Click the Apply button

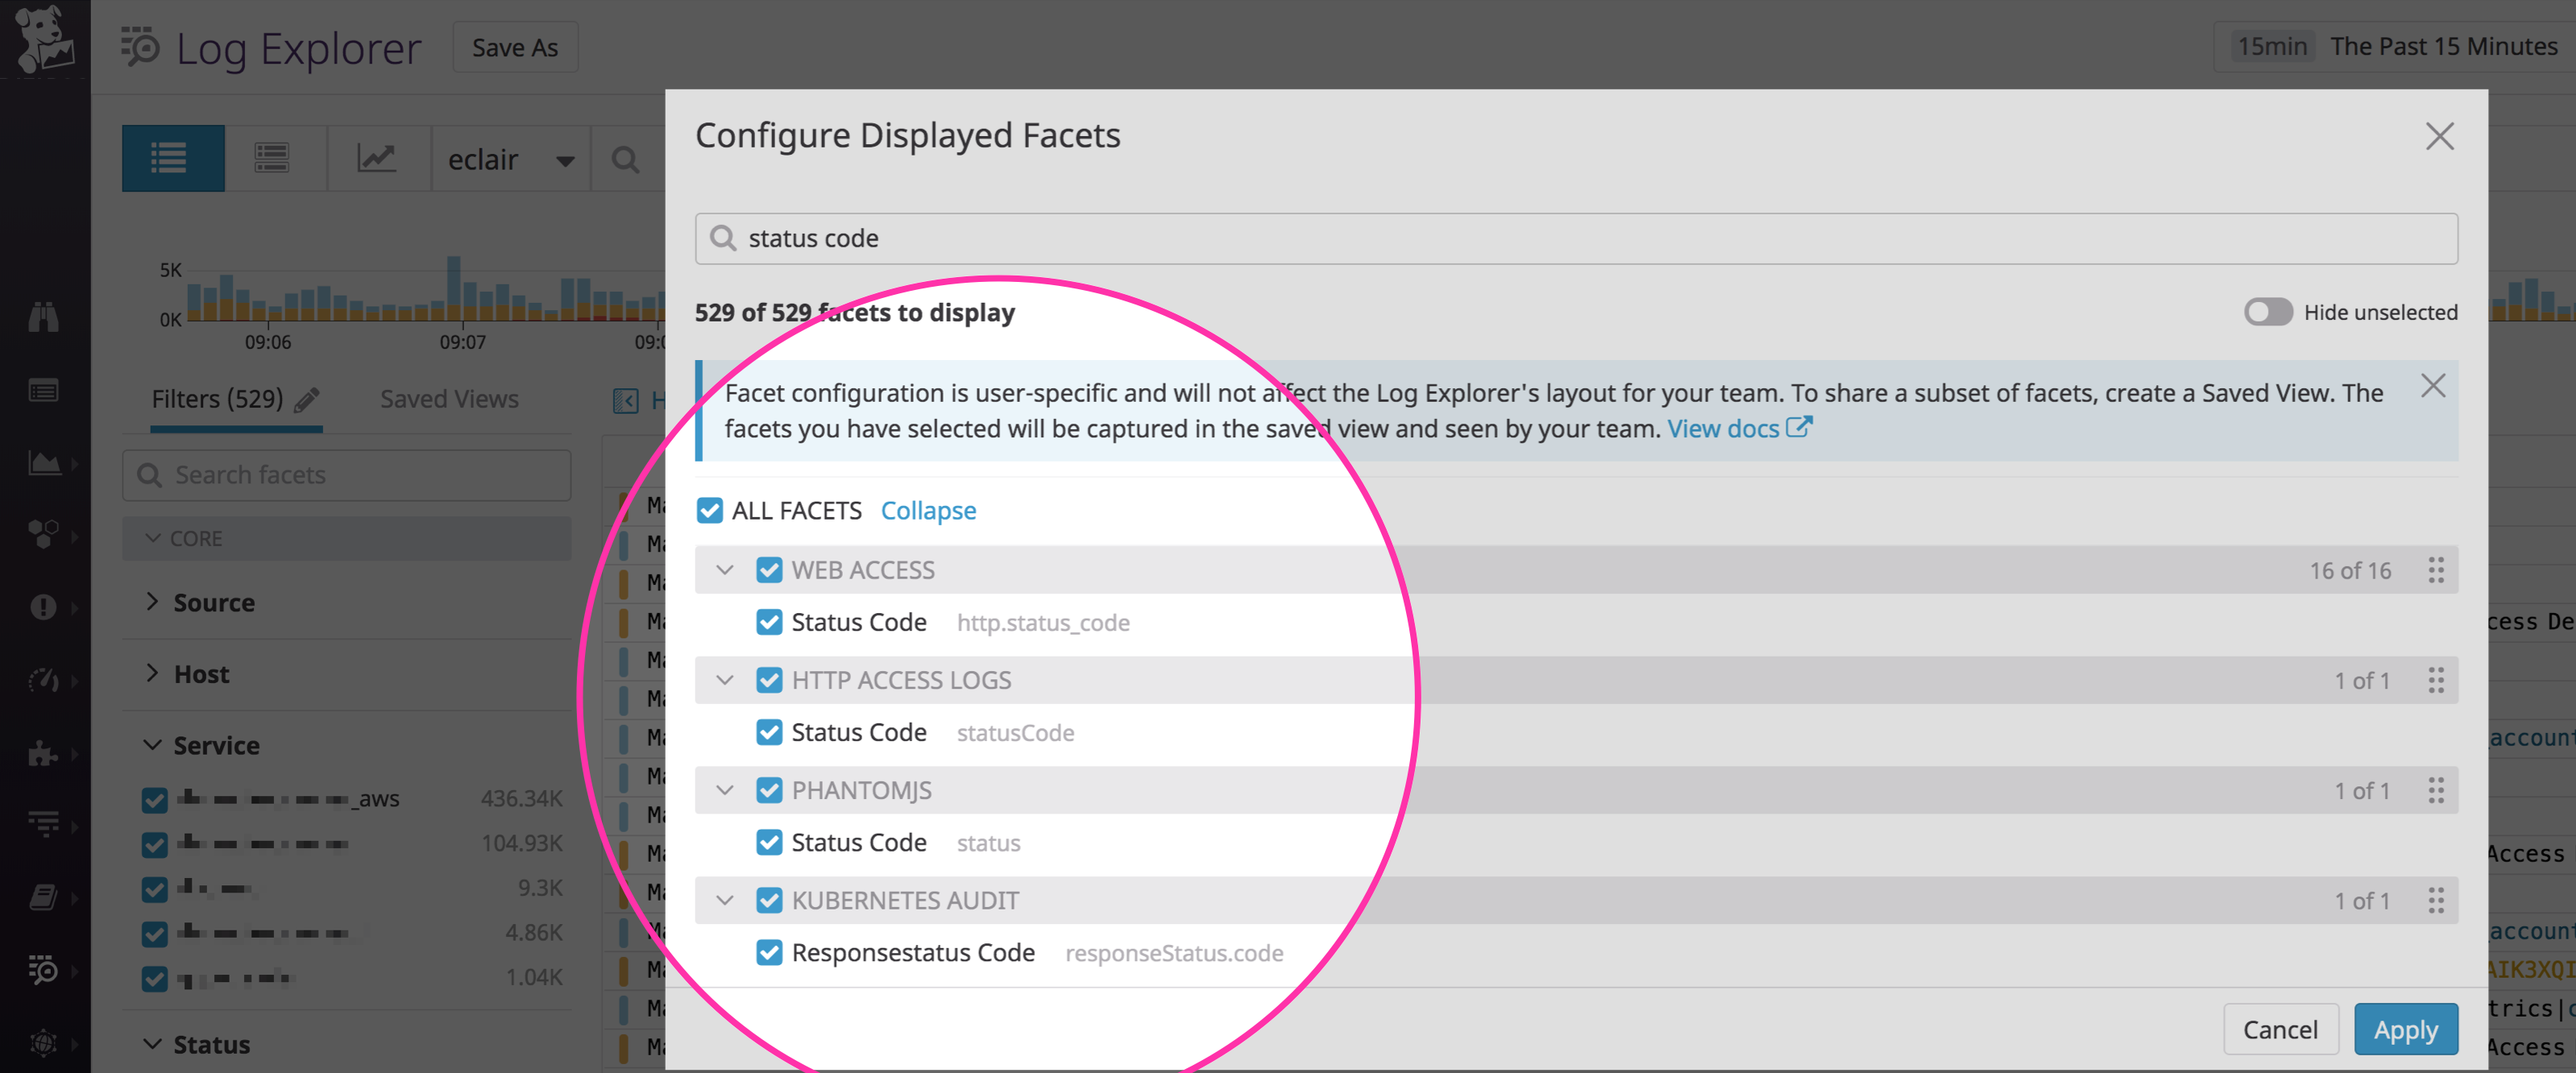pyautogui.click(x=2406, y=1029)
